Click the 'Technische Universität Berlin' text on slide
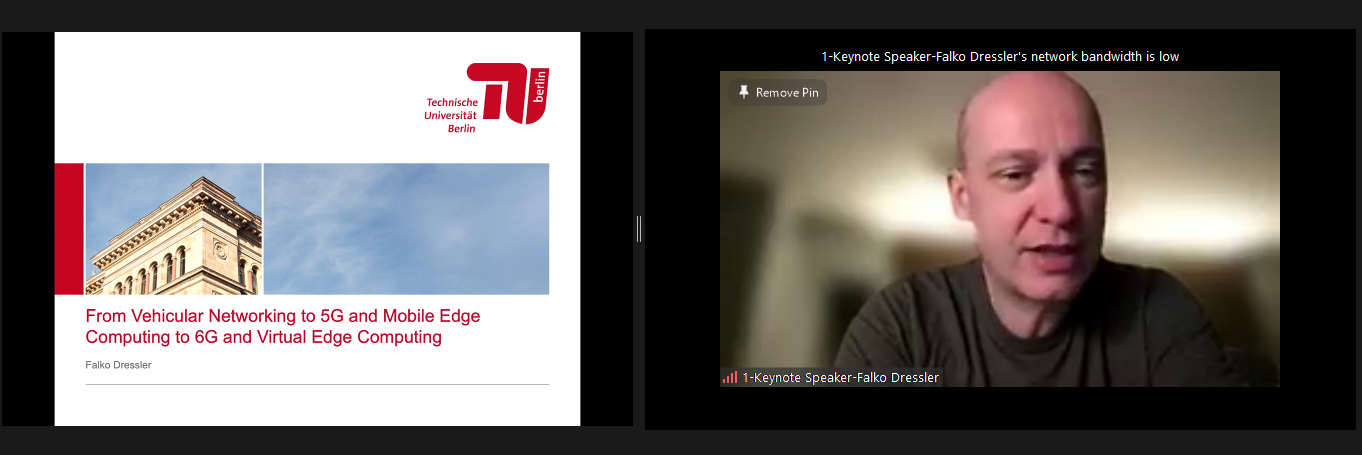Screen dimensions: 1362x455 click(451, 115)
